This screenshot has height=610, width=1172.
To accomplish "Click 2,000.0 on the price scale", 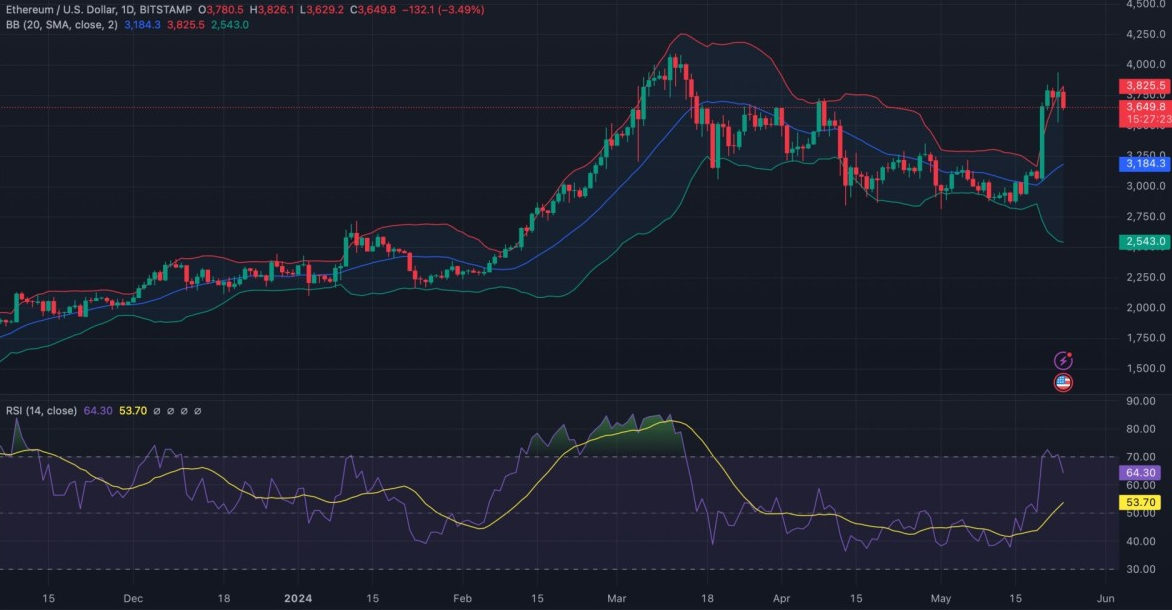I will [1146, 307].
